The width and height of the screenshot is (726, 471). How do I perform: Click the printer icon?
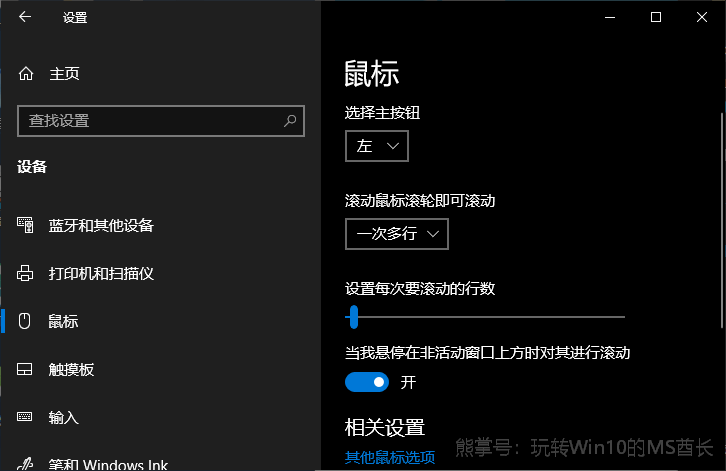click(25, 273)
